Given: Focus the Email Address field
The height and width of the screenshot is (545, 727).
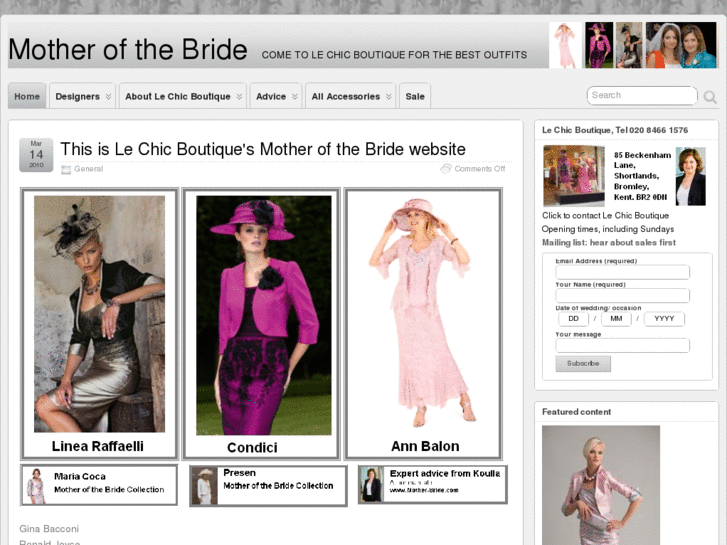Looking at the screenshot, I should pos(622,272).
